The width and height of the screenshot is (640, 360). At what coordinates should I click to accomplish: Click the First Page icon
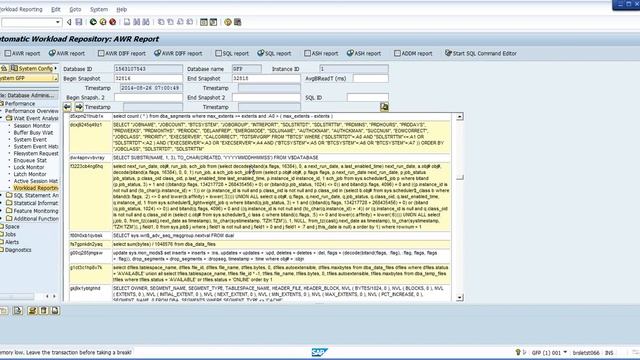pos(161,22)
